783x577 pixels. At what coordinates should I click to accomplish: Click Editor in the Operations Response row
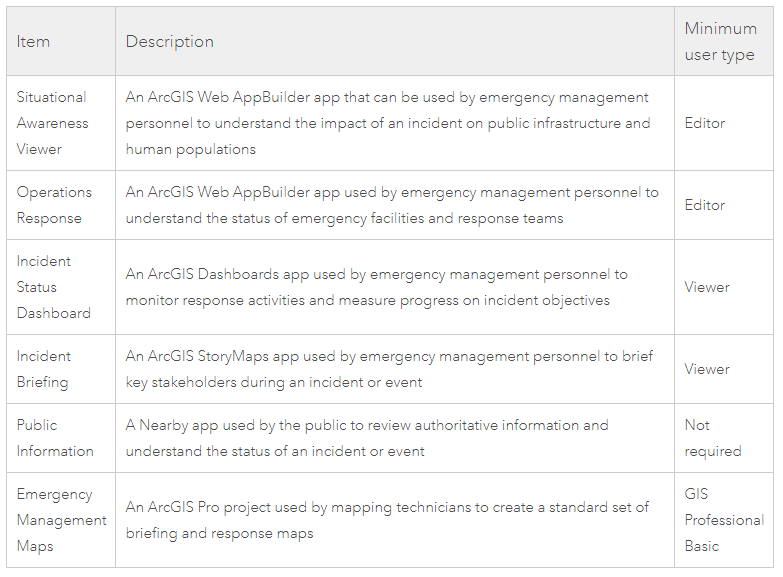pyautogui.click(x=705, y=205)
